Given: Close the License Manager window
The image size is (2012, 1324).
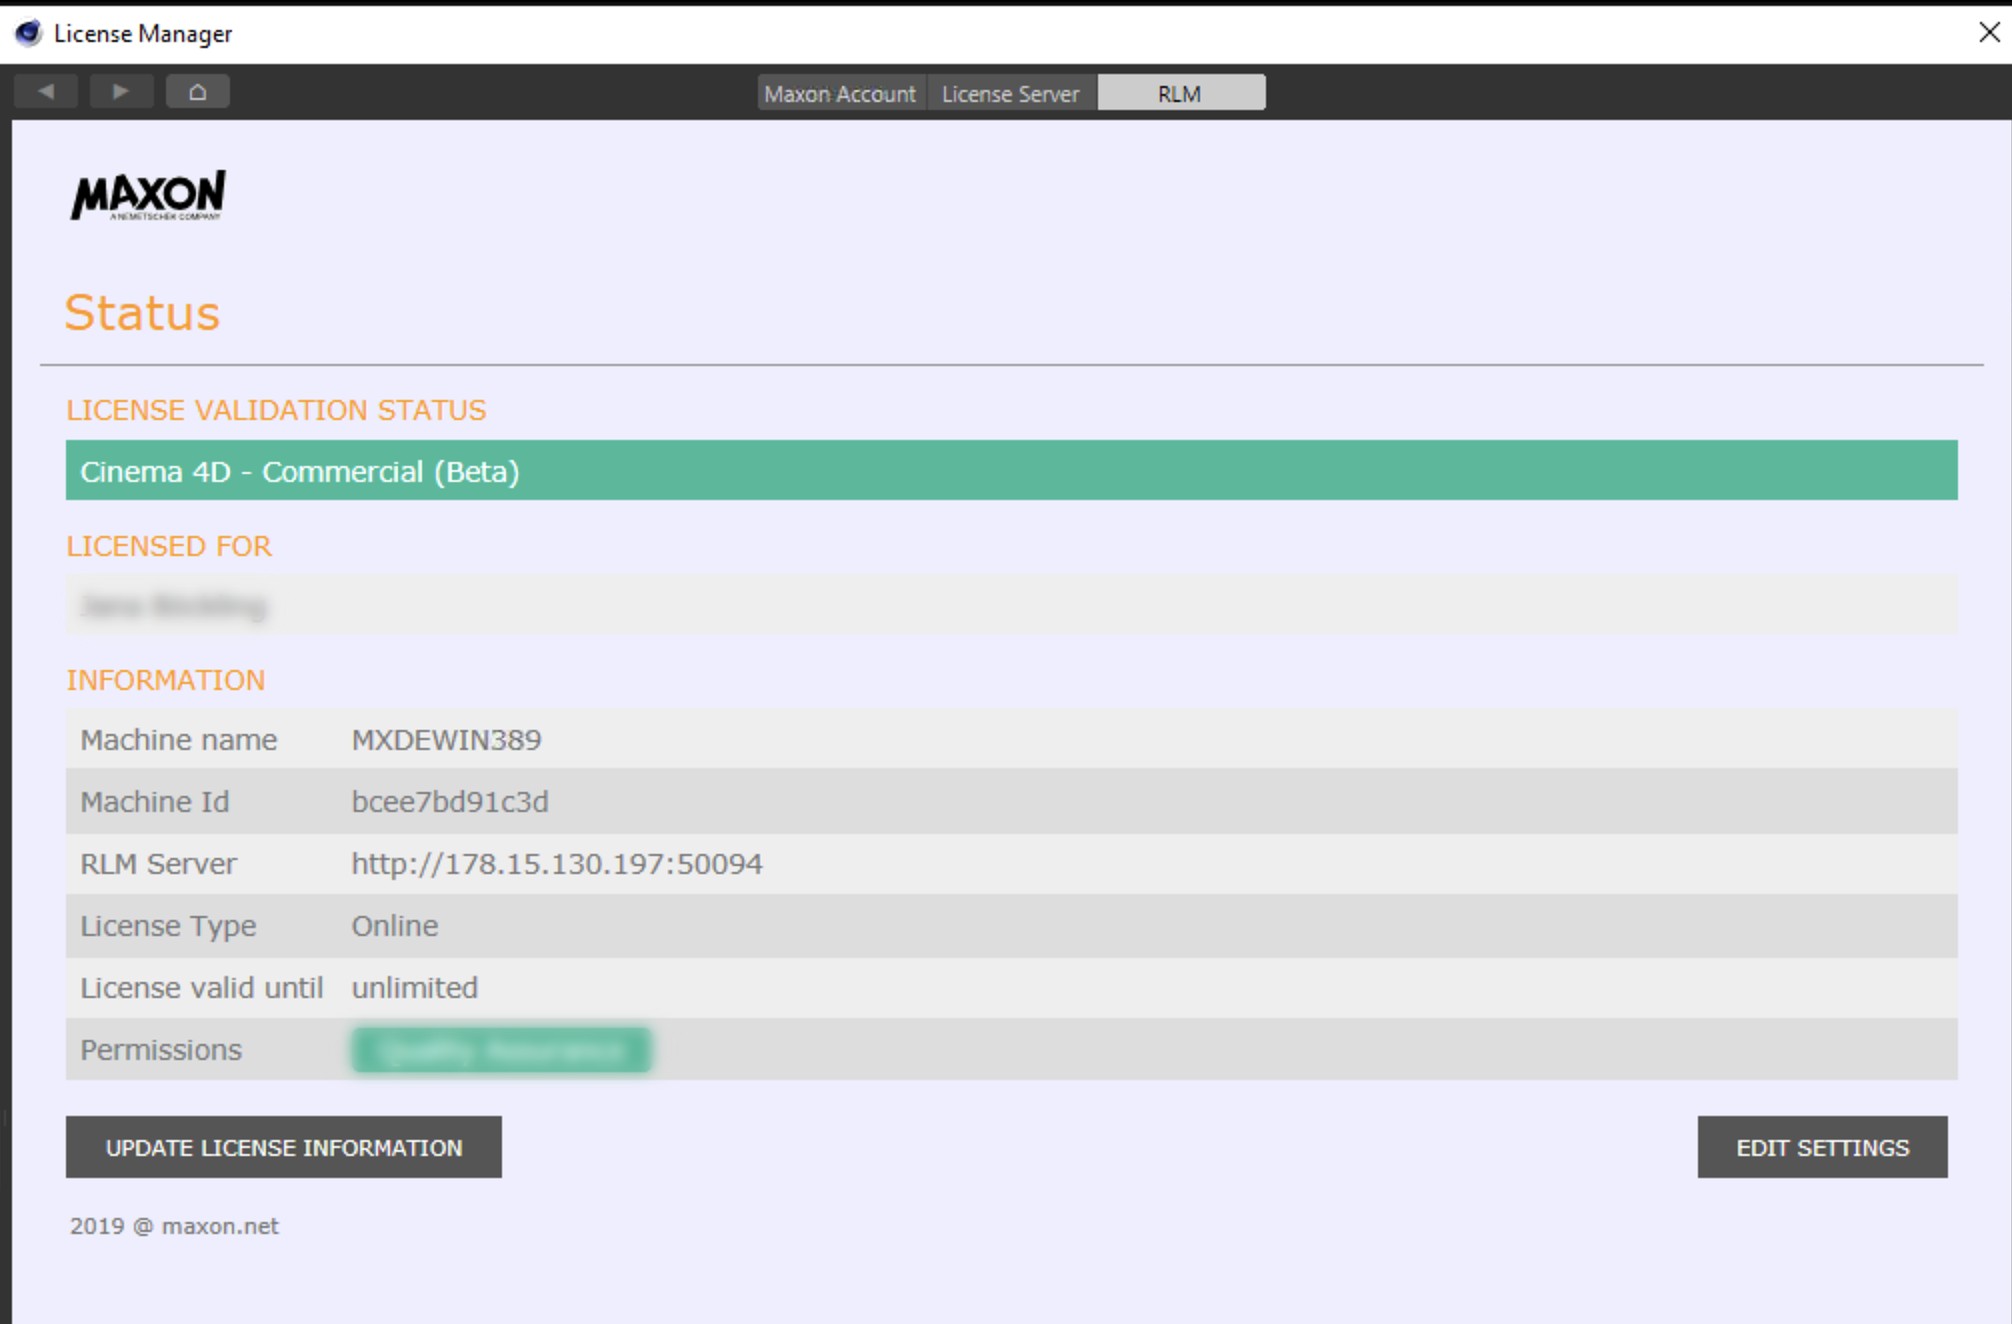Looking at the screenshot, I should pyautogui.click(x=1989, y=32).
